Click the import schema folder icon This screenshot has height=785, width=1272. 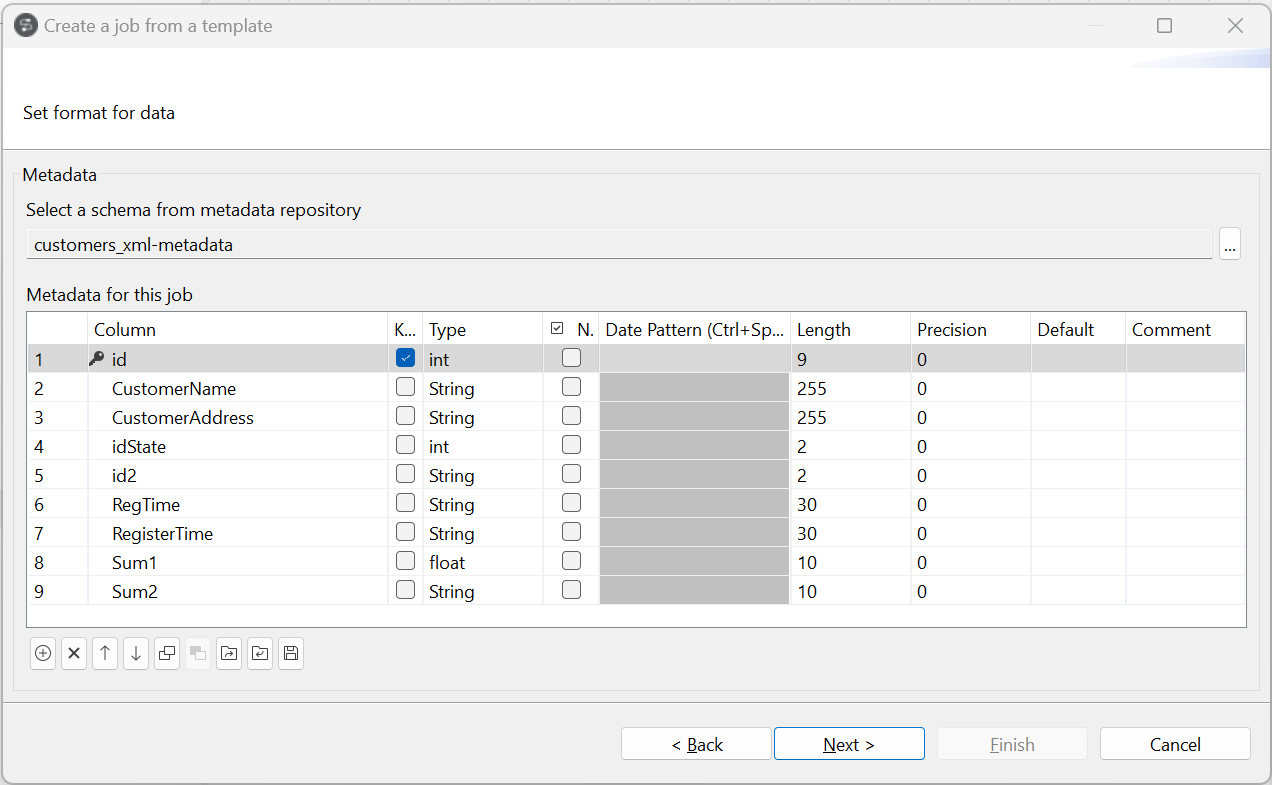click(x=260, y=654)
